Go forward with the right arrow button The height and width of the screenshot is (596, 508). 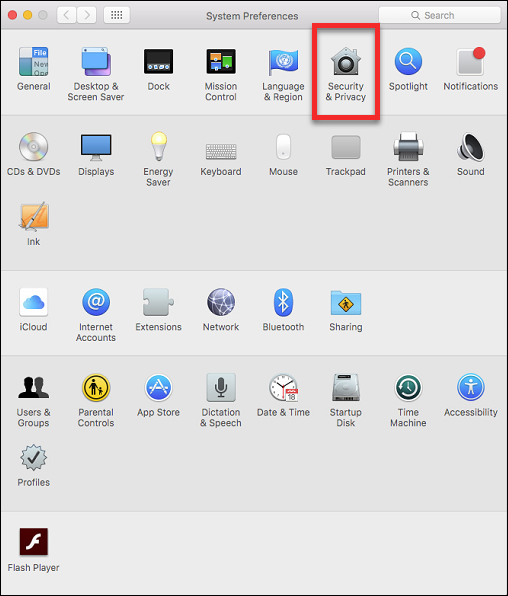pyautogui.click(x=87, y=15)
